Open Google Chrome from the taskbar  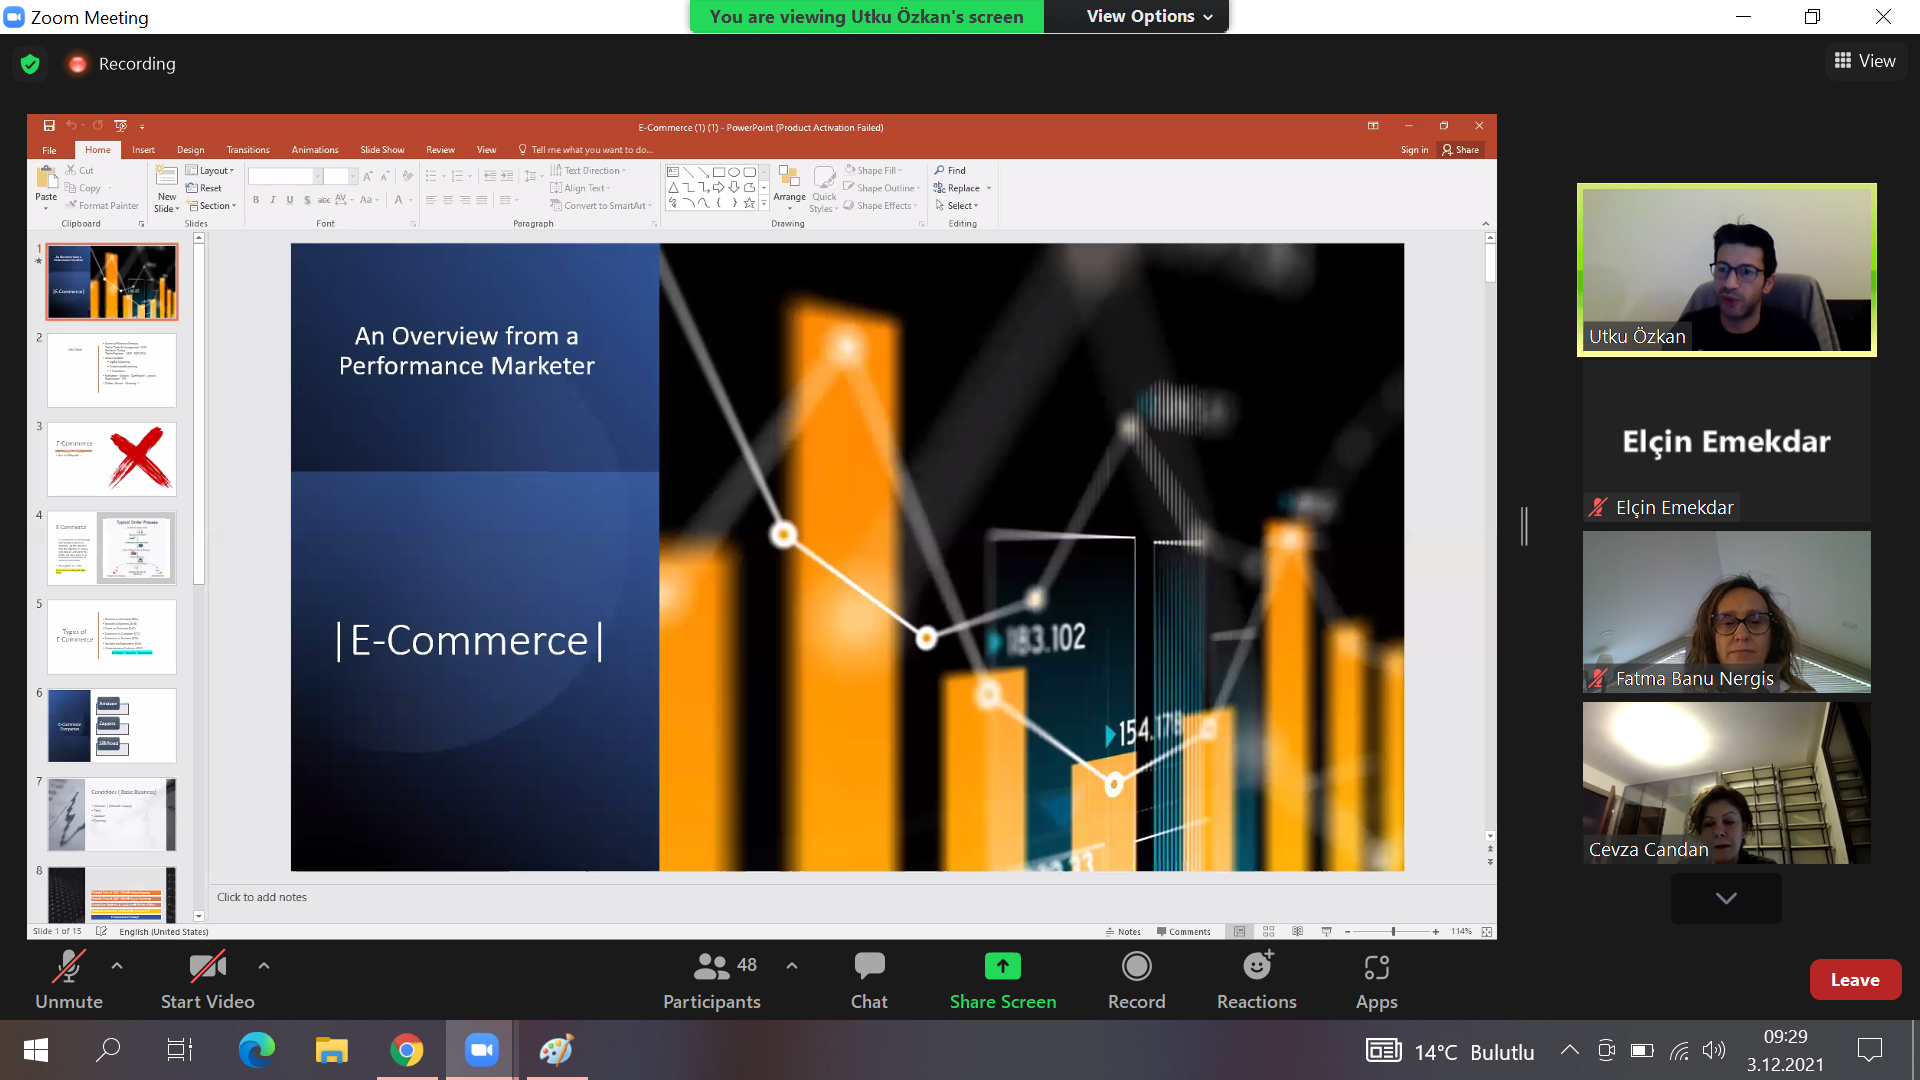pyautogui.click(x=406, y=1050)
